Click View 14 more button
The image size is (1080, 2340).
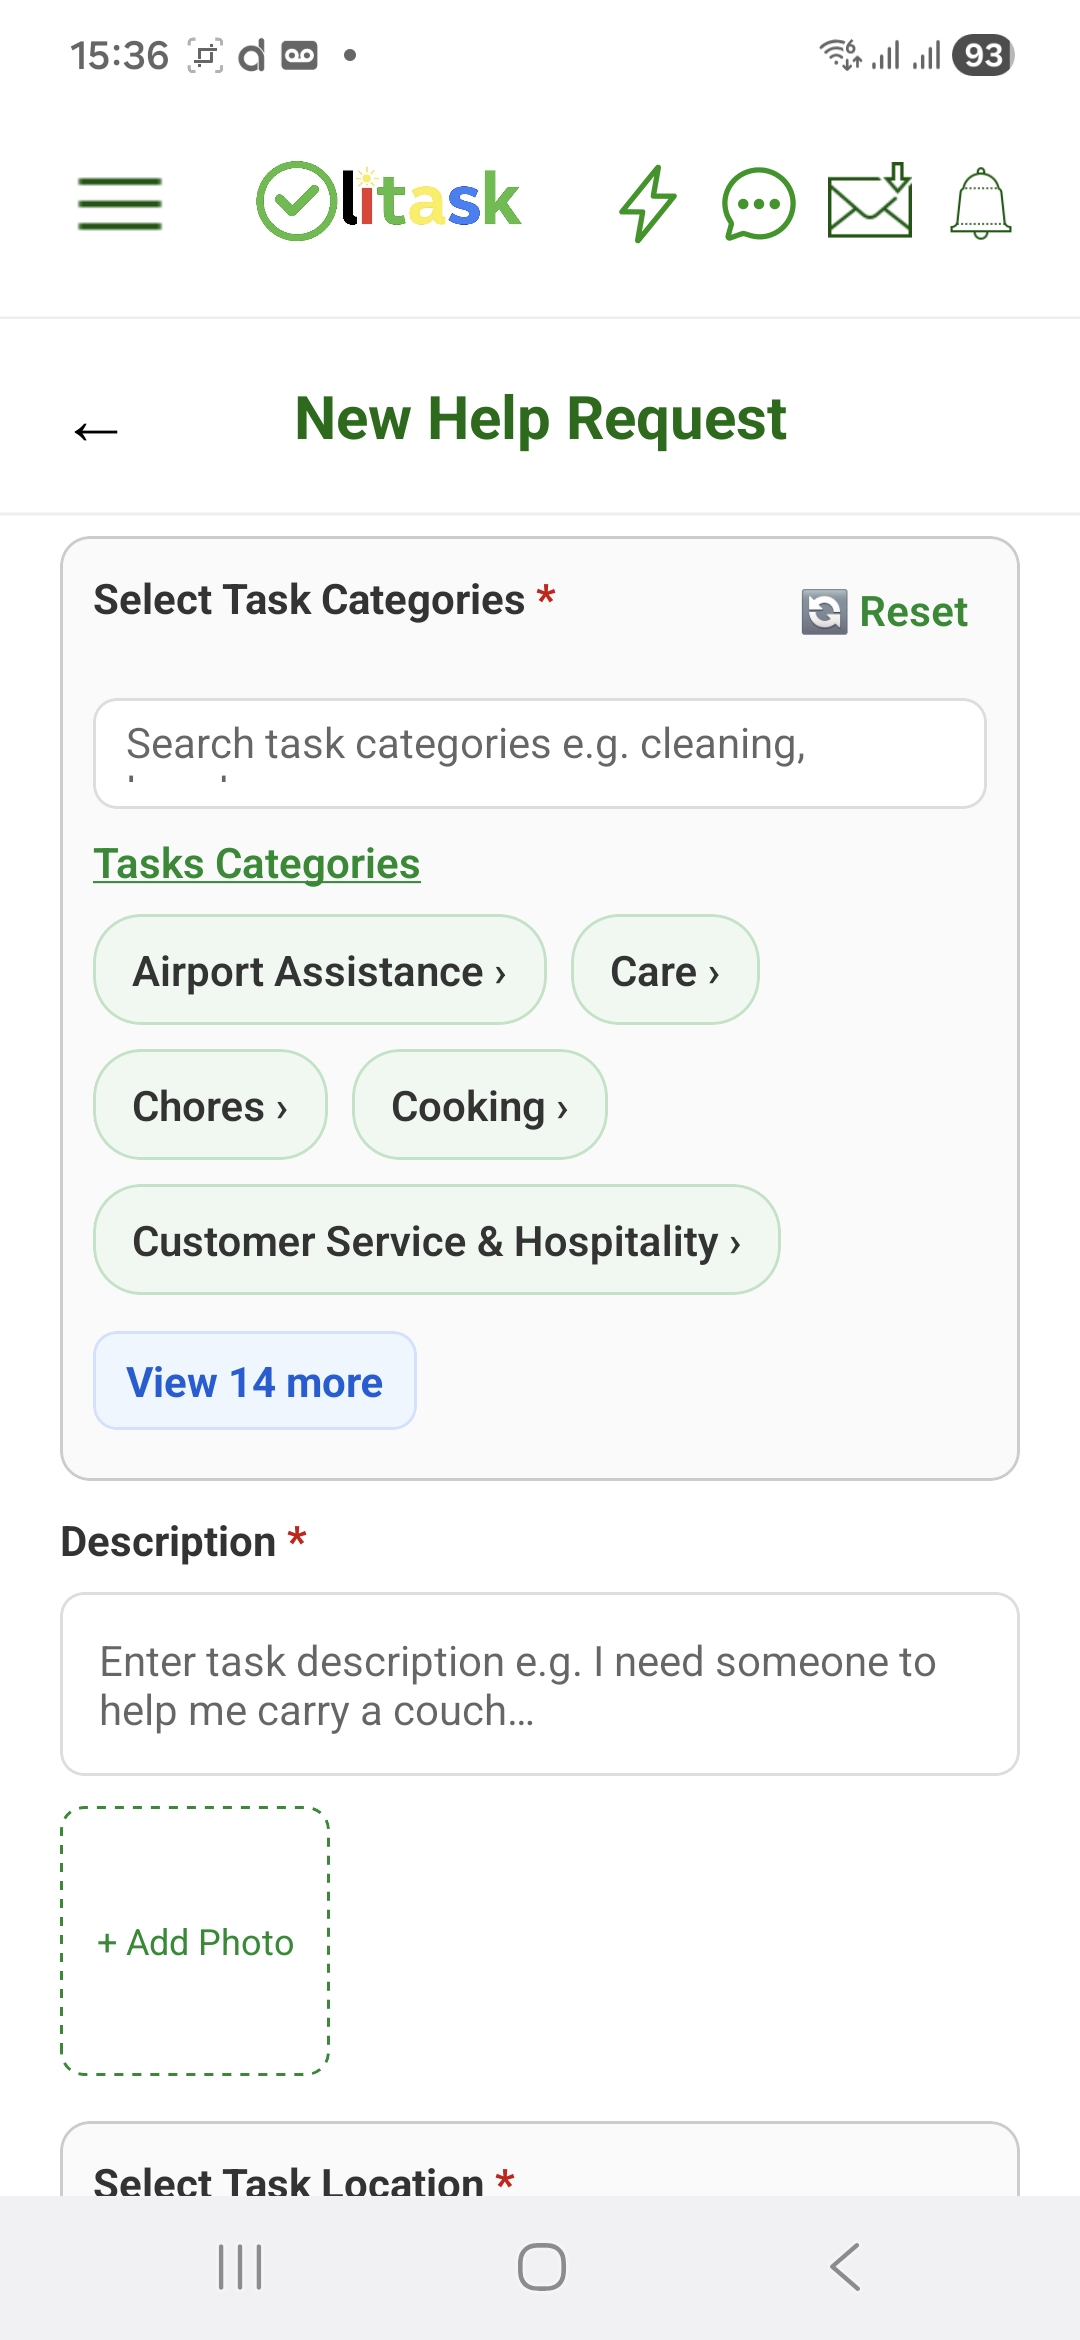coord(254,1381)
